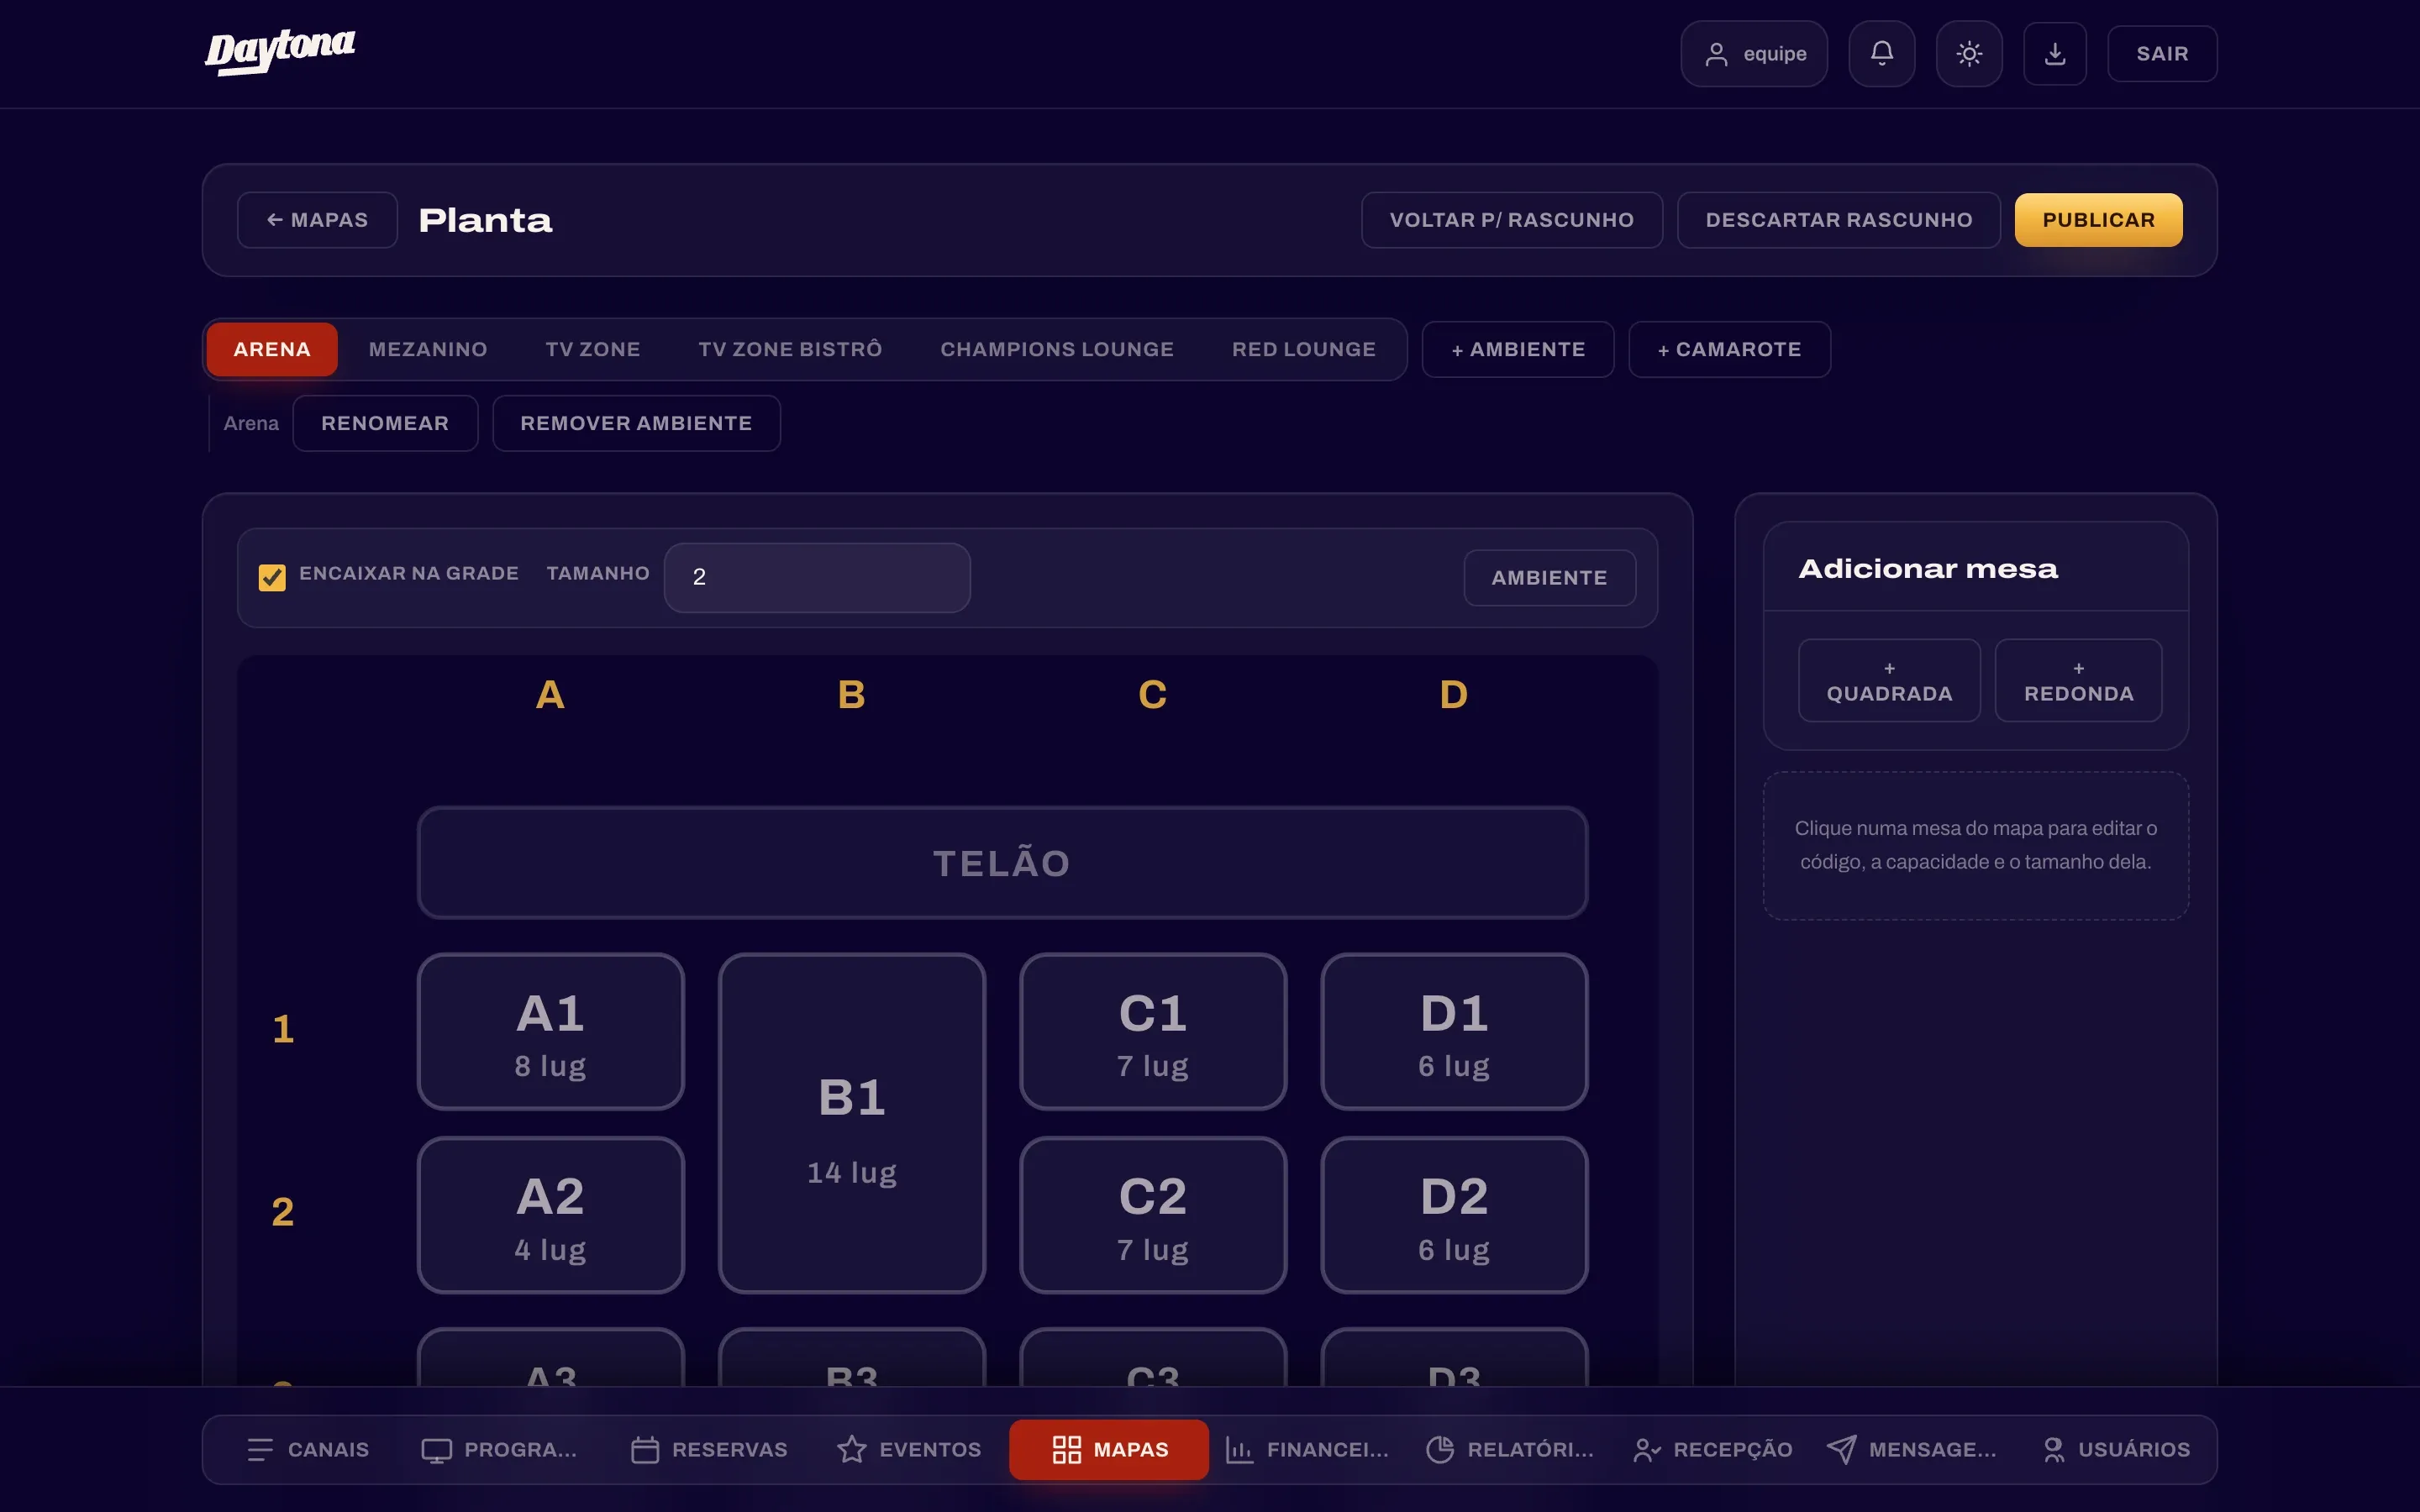Open Relatórios in the bottom navigation

pos(1510,1449)
